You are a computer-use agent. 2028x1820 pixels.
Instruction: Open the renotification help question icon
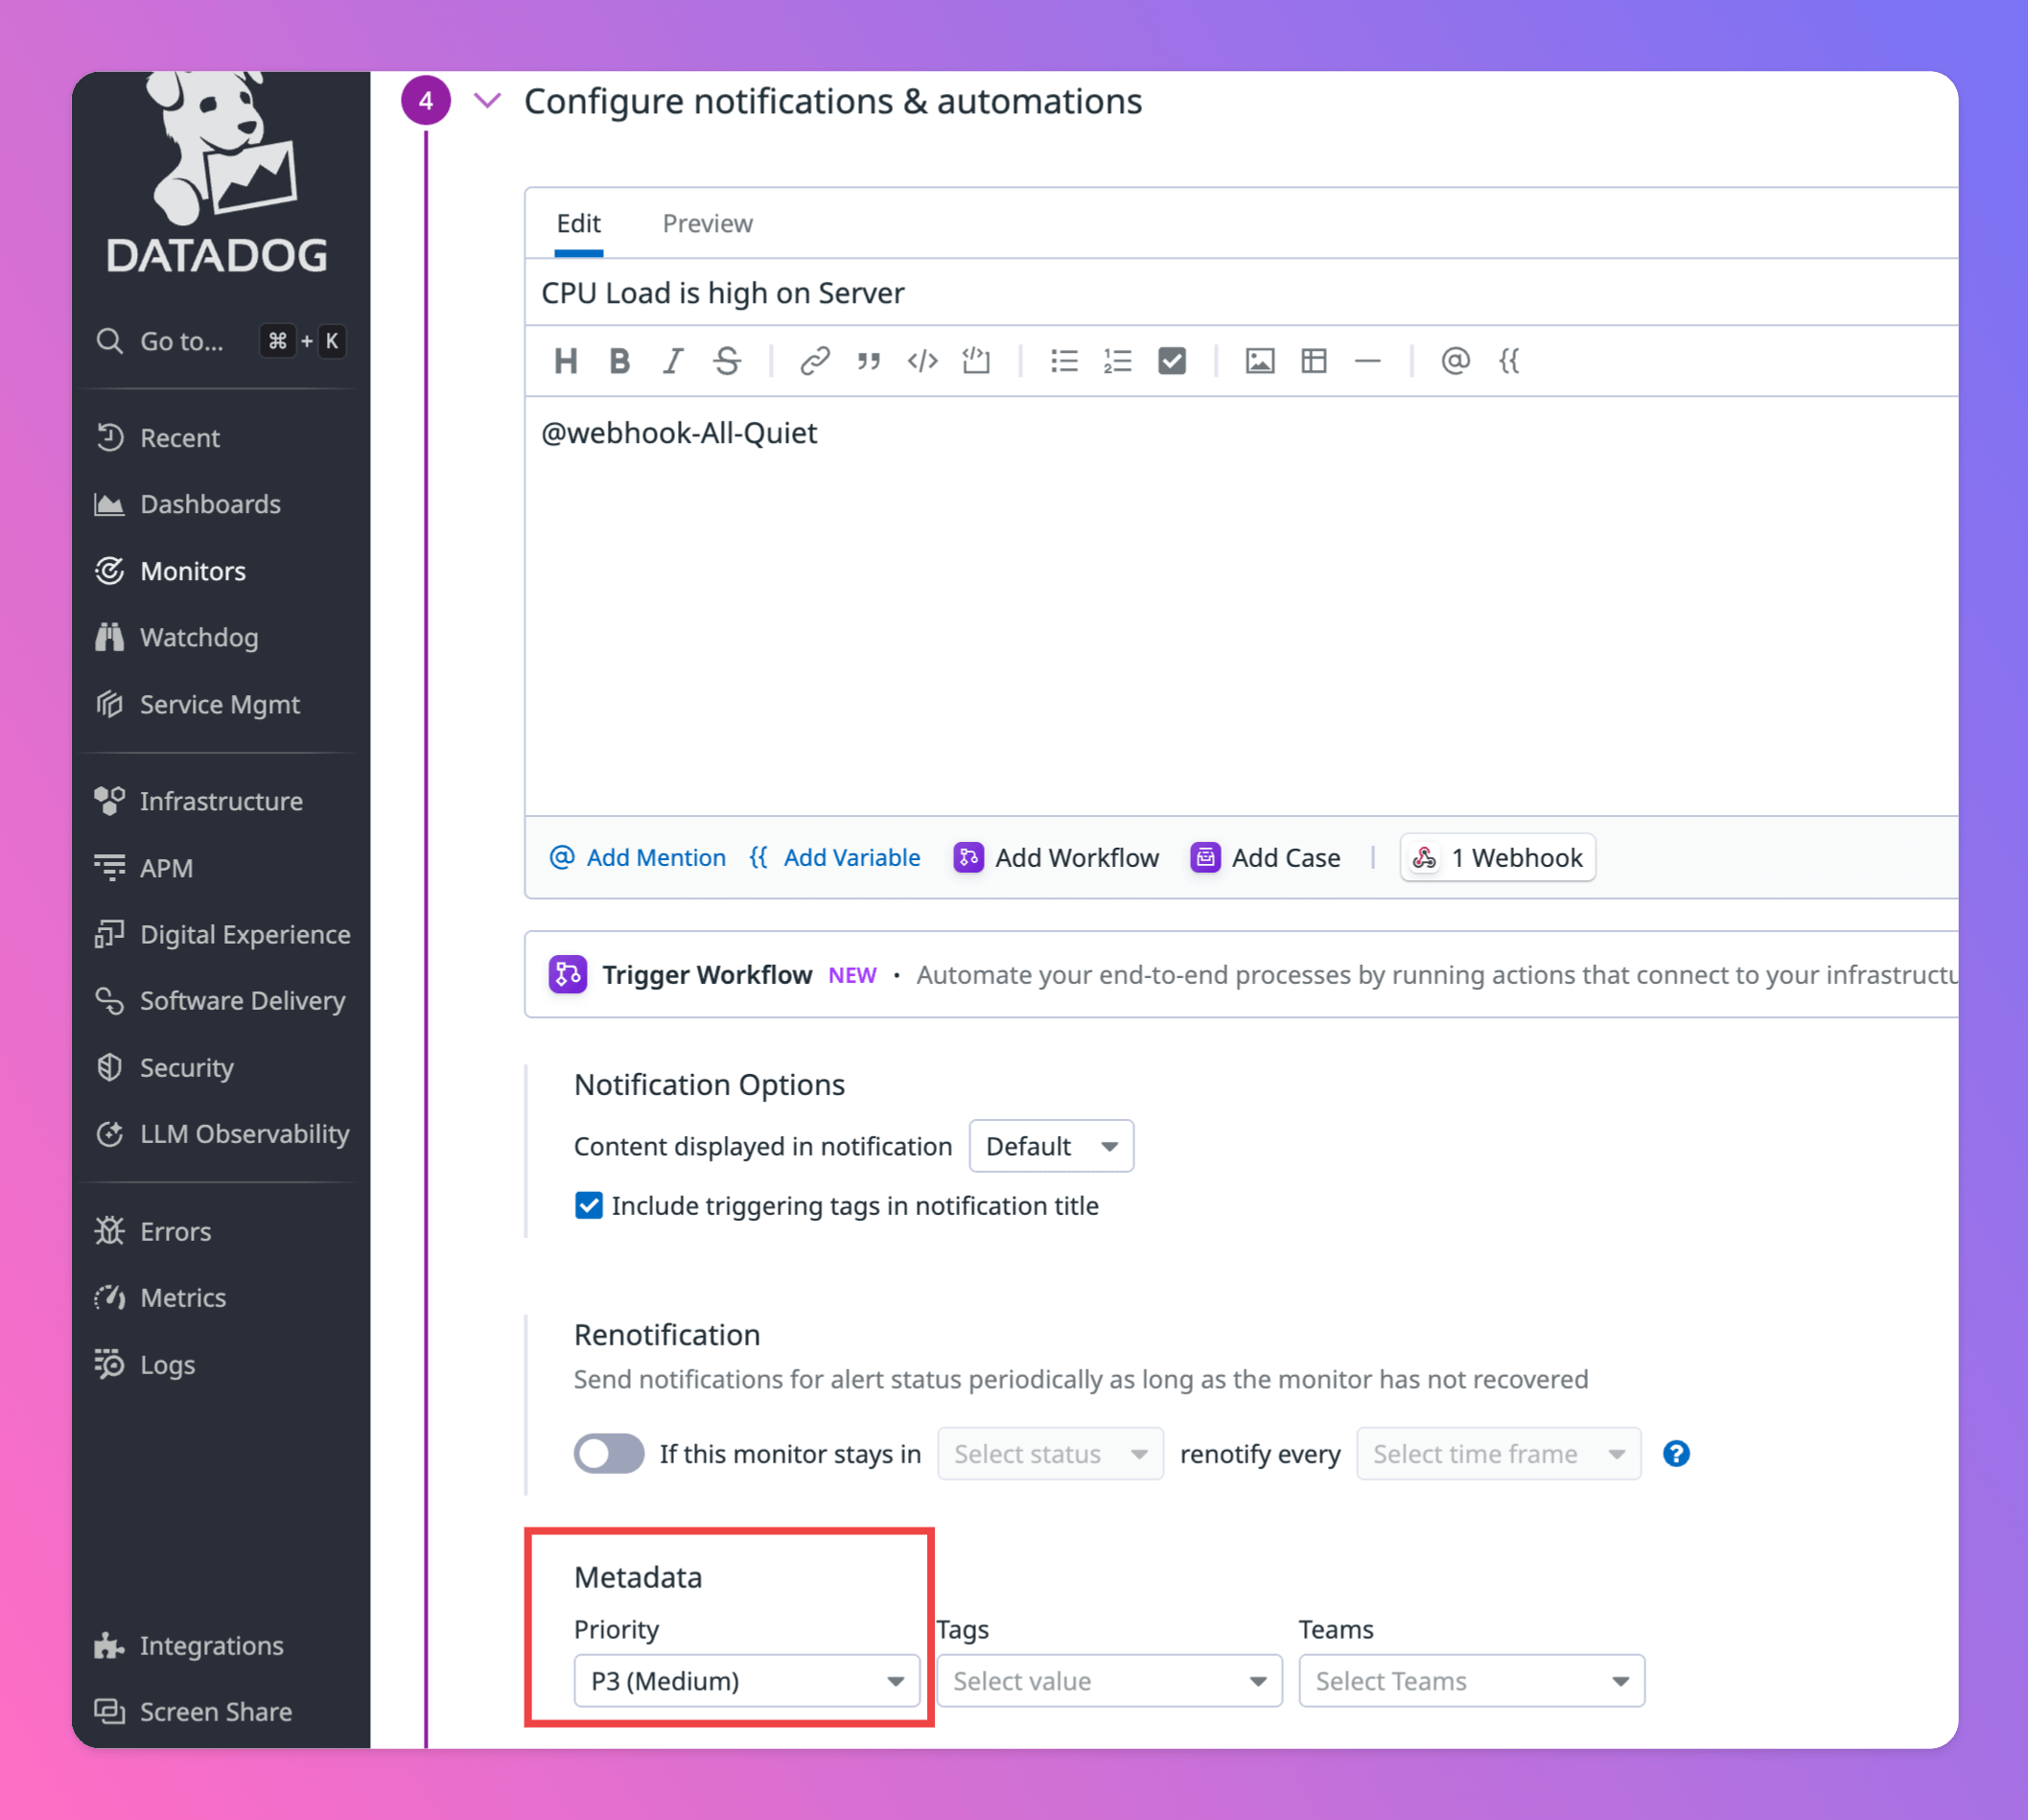[x=1676, y=1454]
